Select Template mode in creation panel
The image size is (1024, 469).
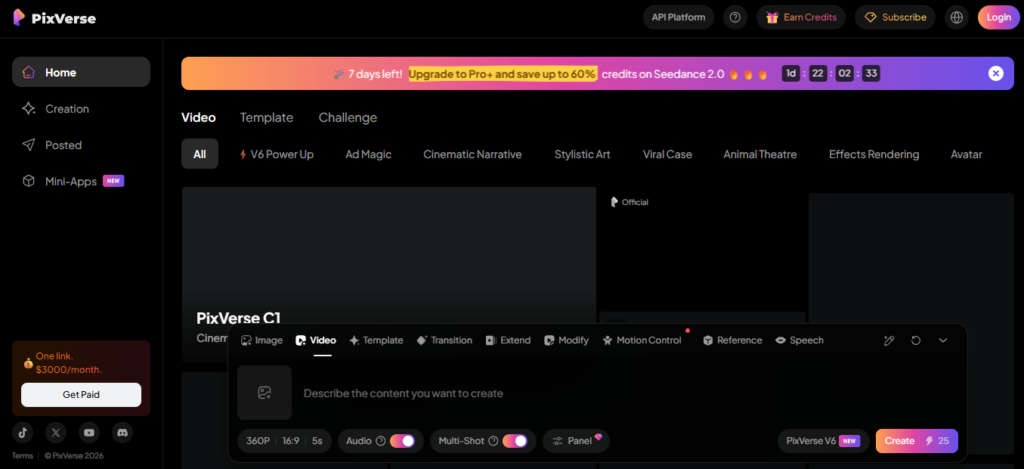[x=376, y=340]
